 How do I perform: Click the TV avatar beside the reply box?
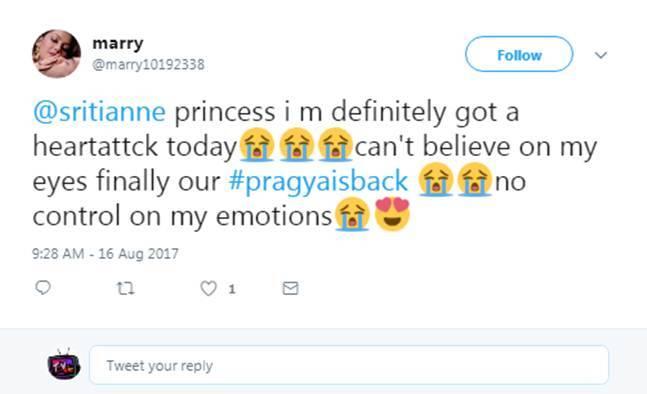(x=64, y=364)
